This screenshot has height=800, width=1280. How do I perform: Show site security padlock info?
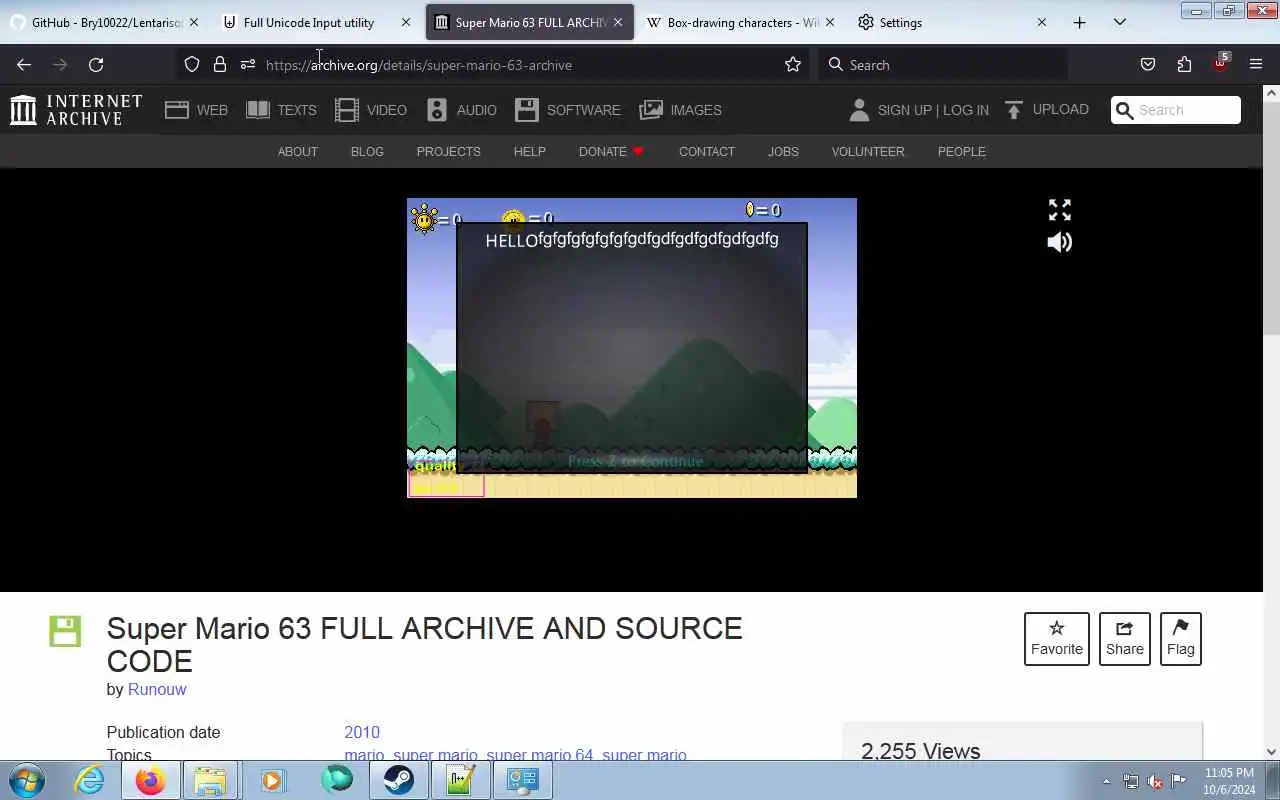220,65
